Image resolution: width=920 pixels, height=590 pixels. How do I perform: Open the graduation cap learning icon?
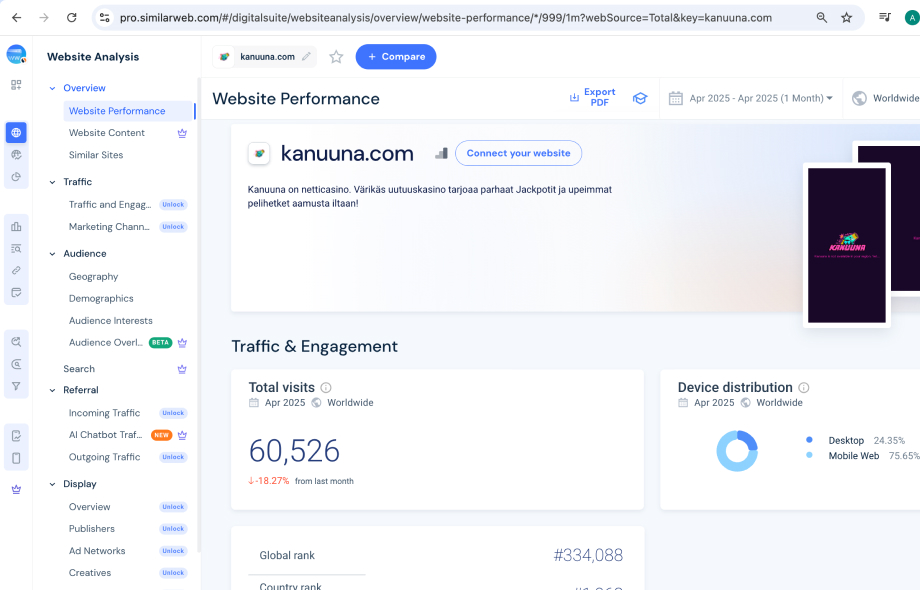(x=640, y=99)
